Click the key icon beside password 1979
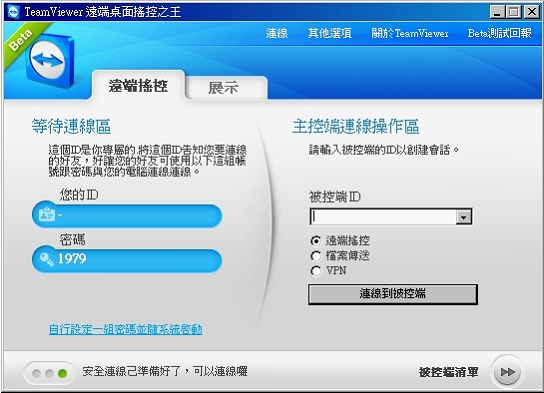544x393 pixels. click(46, 259)
